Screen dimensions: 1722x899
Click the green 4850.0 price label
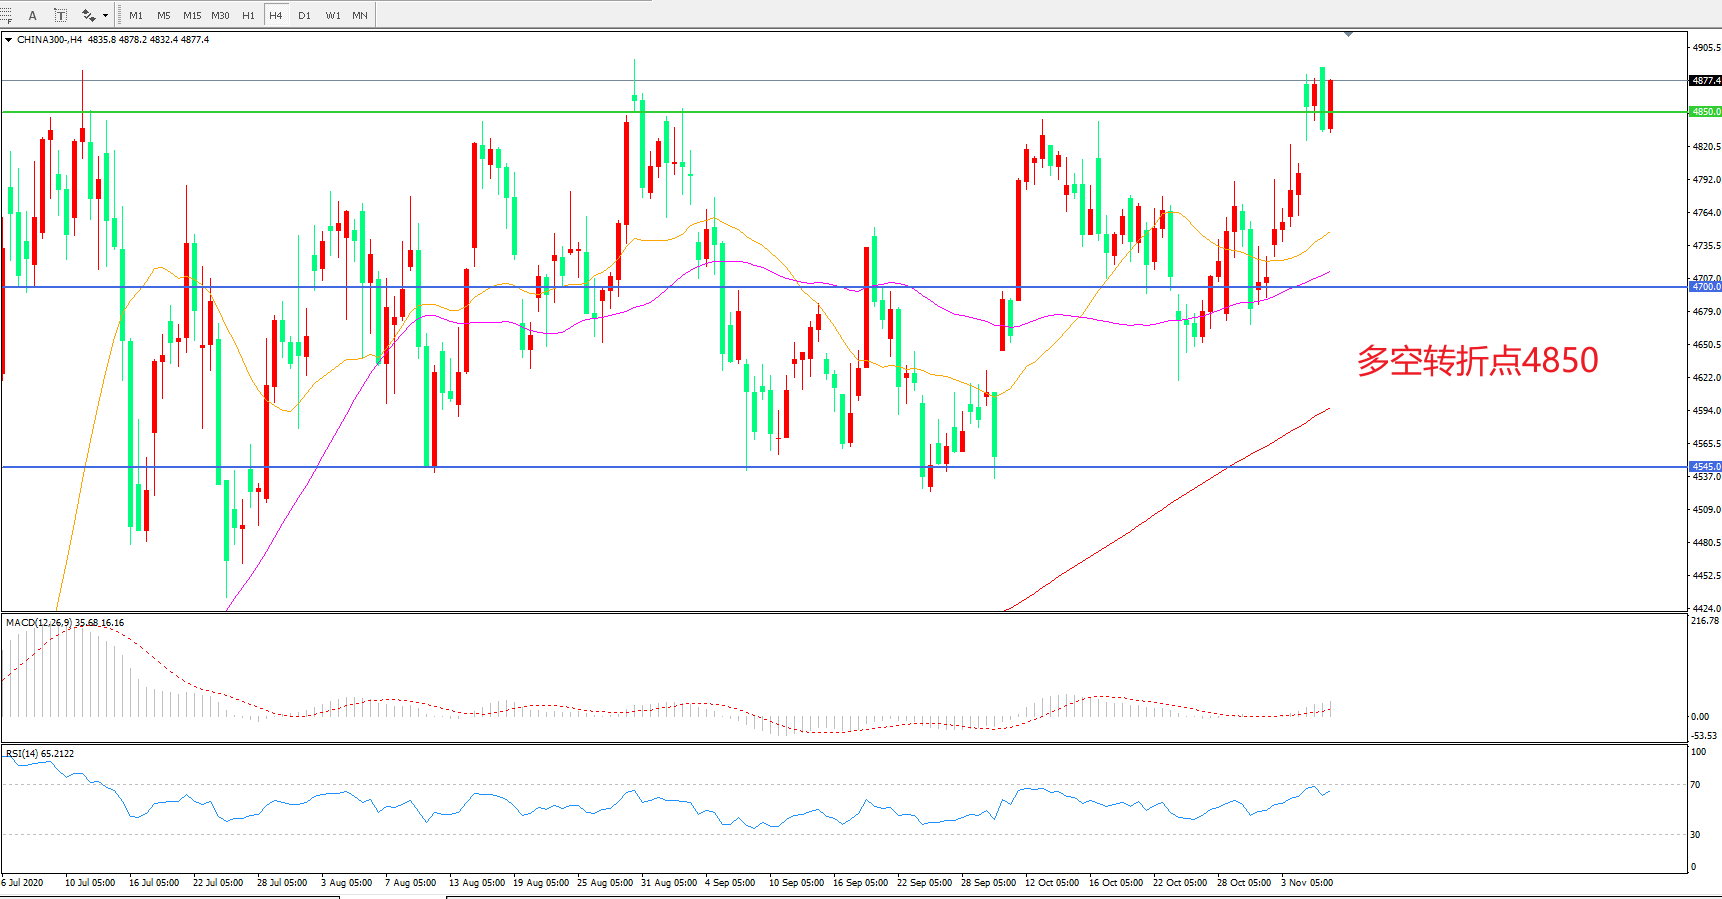click(x=1705, y=112)
